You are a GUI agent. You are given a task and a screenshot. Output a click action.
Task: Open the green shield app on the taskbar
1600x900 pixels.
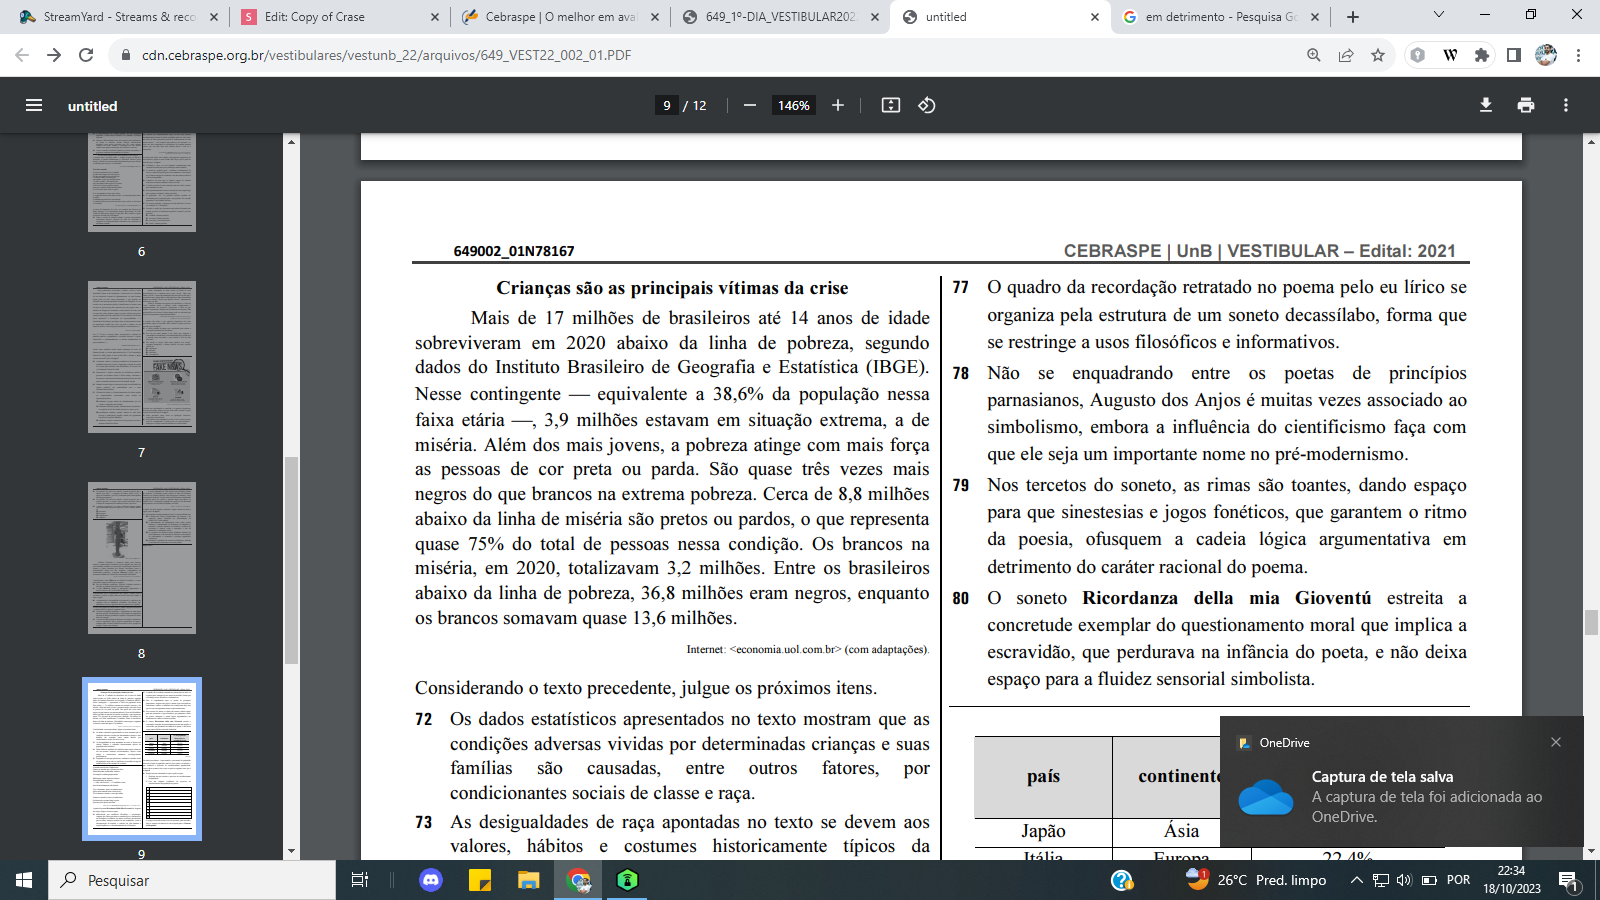point(627,880)
